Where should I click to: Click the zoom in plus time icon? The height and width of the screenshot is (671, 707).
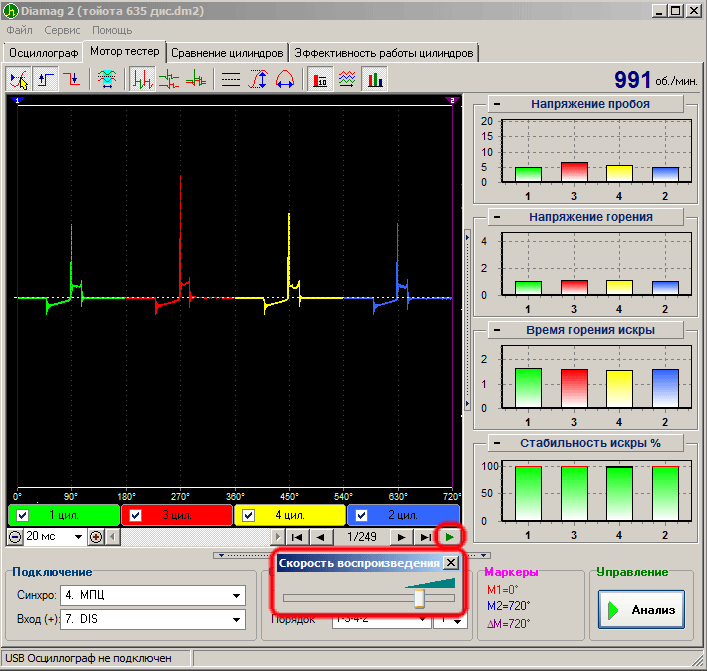96,537
